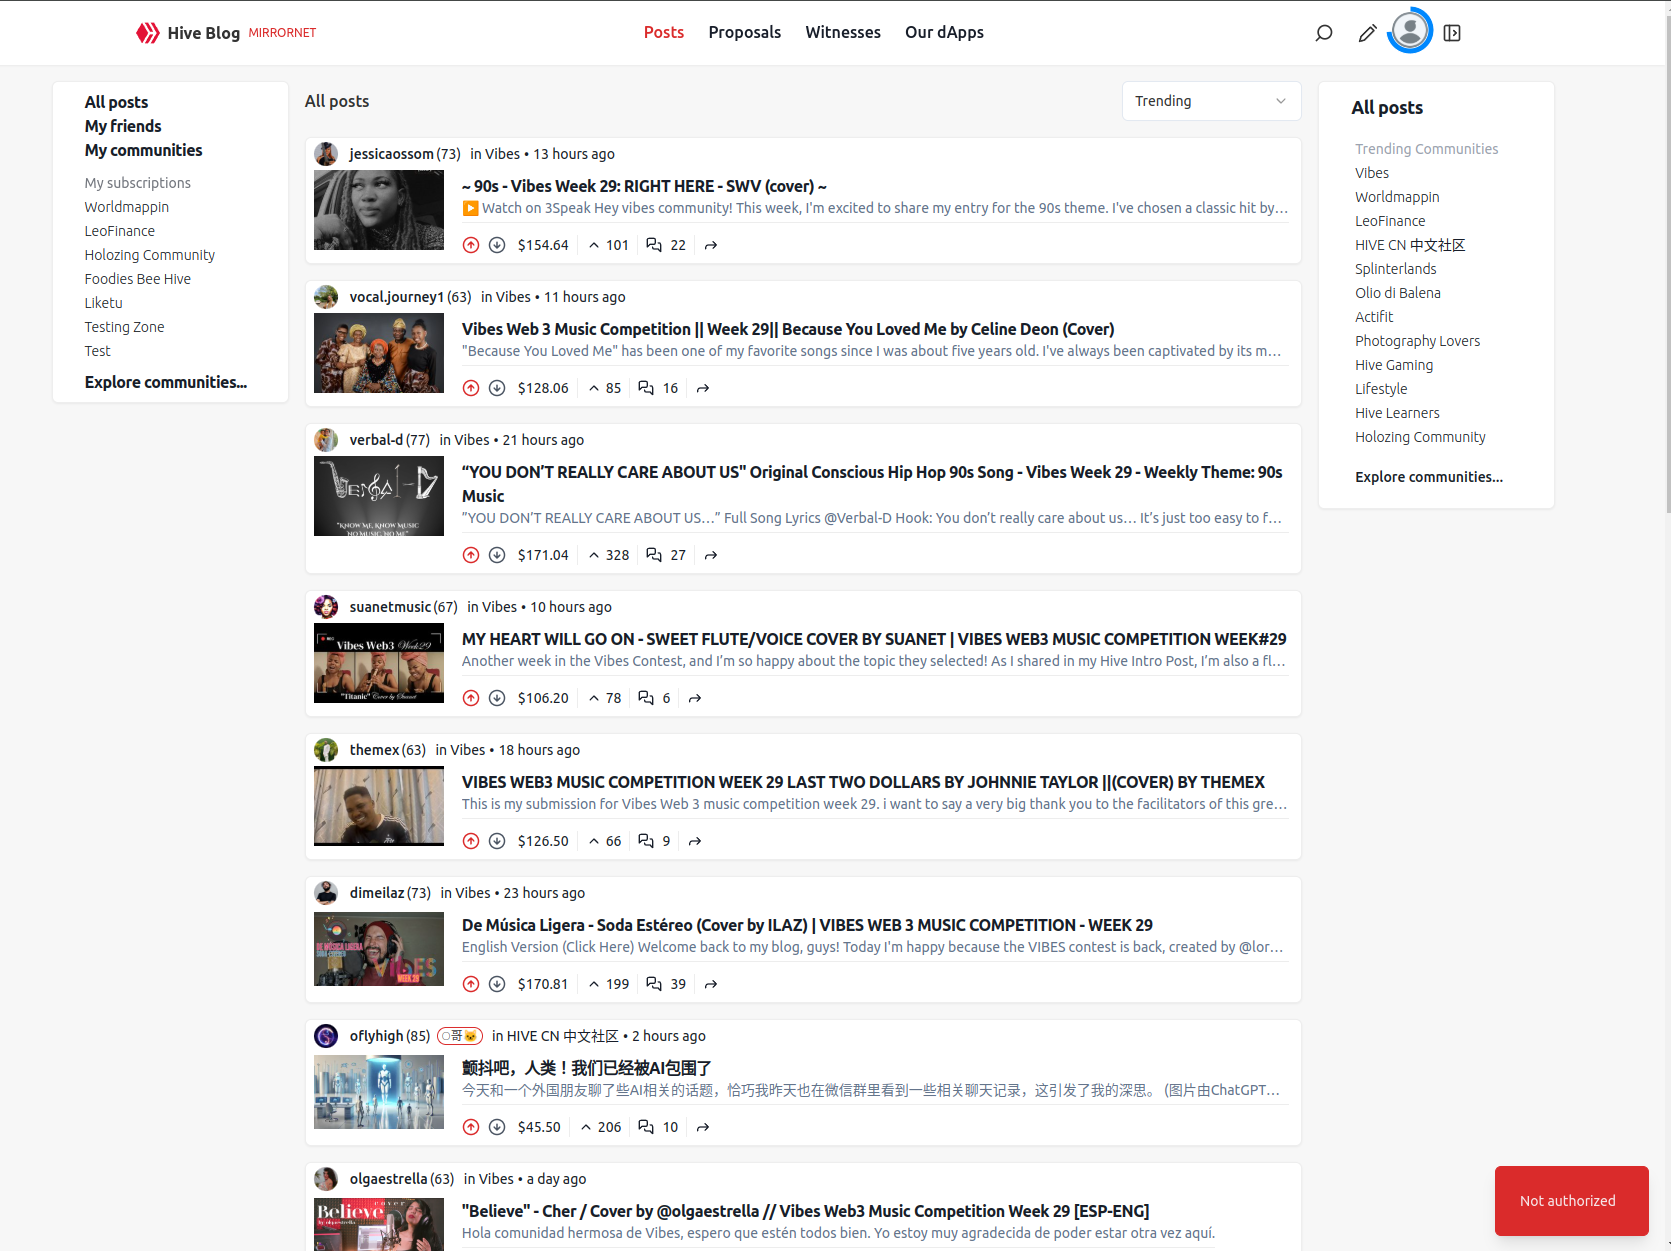Downvote the themex post

pyautogui.click(x=497, y=841)
